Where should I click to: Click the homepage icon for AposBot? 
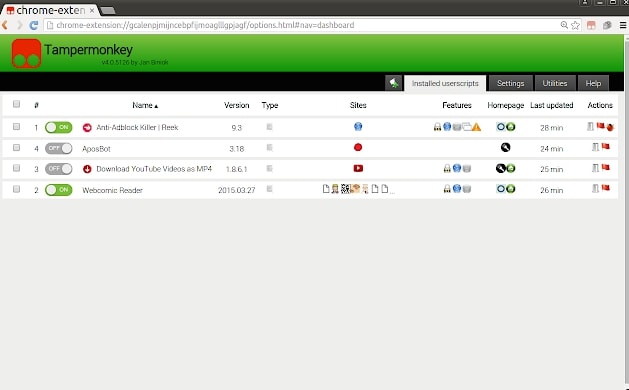click(505, 147)
